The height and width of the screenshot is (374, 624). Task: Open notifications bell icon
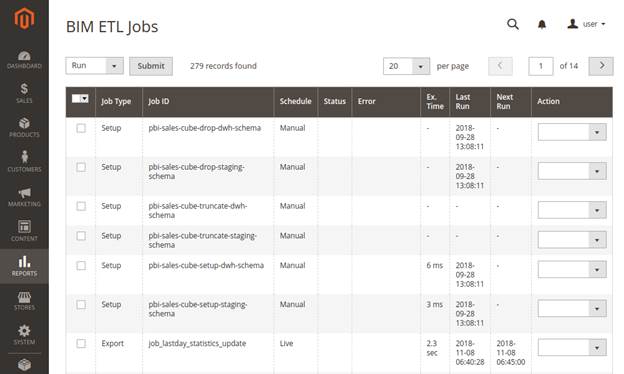(x=542, y=25)
